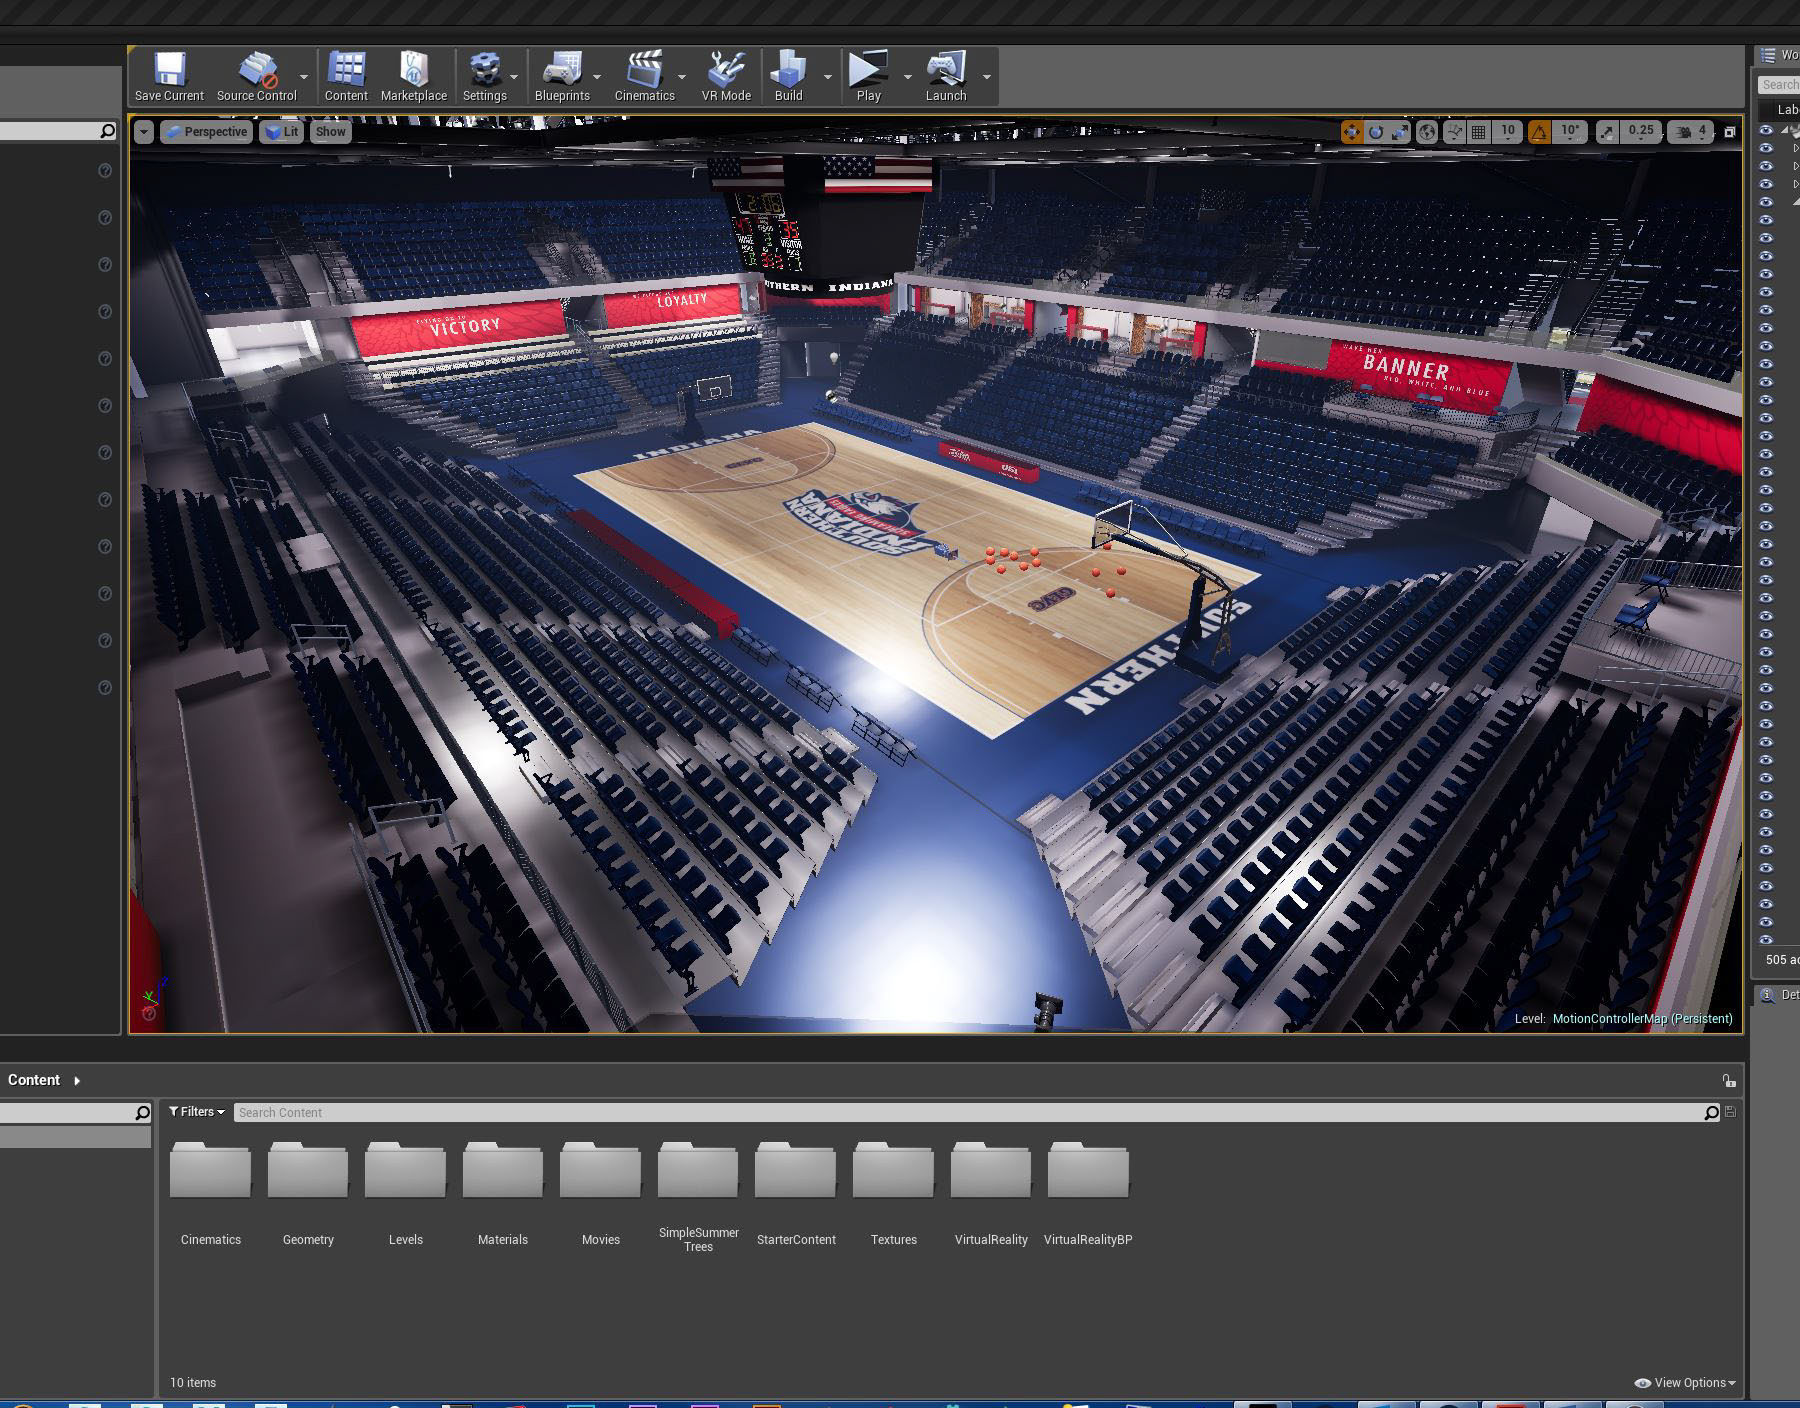Image resolution: width=1800 pixels, height=1408 pixels.
Task: Toggle world/local coordinate system globe
Action: 1427,132
